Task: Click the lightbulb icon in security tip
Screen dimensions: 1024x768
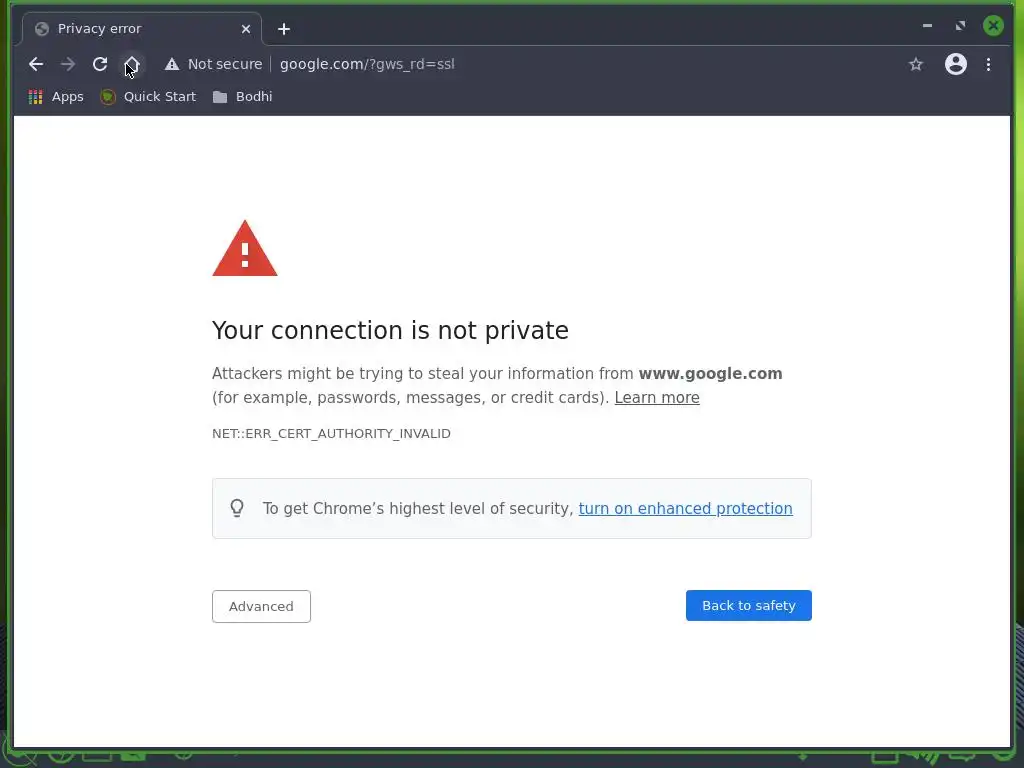Action: point(237,508)
